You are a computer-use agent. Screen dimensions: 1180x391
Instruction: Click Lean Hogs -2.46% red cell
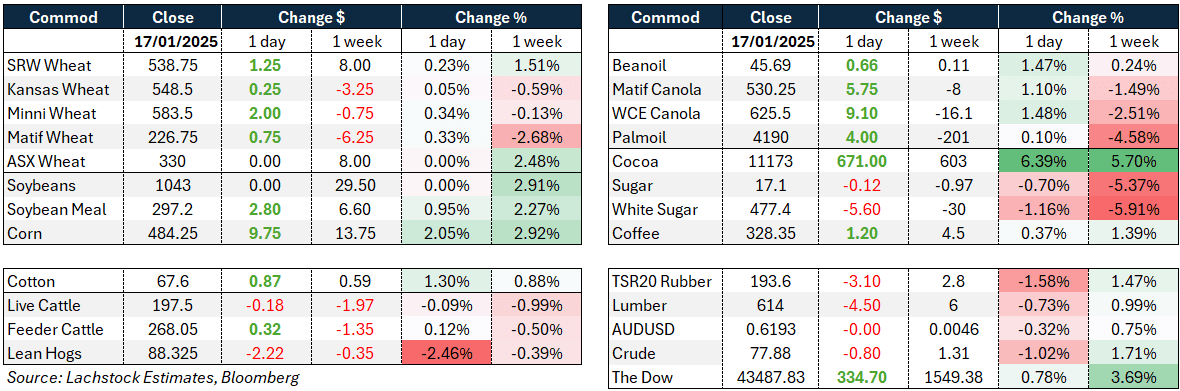click(x=446, y=354)
